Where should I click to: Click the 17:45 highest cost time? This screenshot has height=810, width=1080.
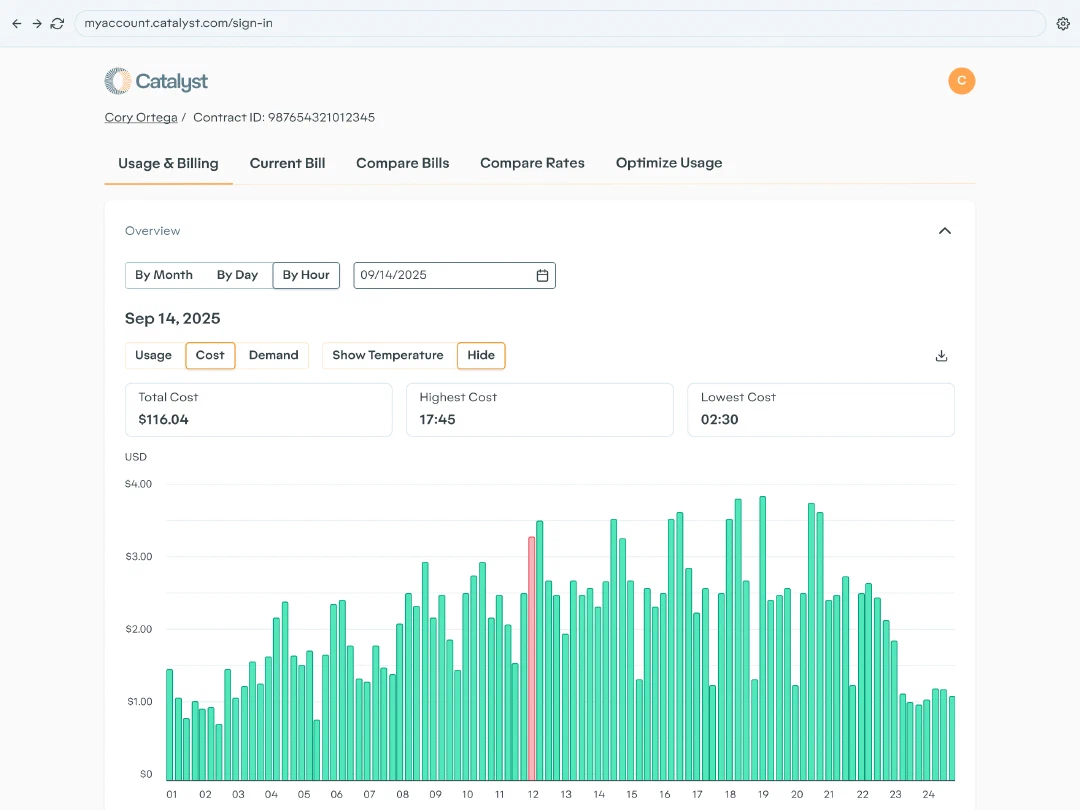[x=437, y=419]
